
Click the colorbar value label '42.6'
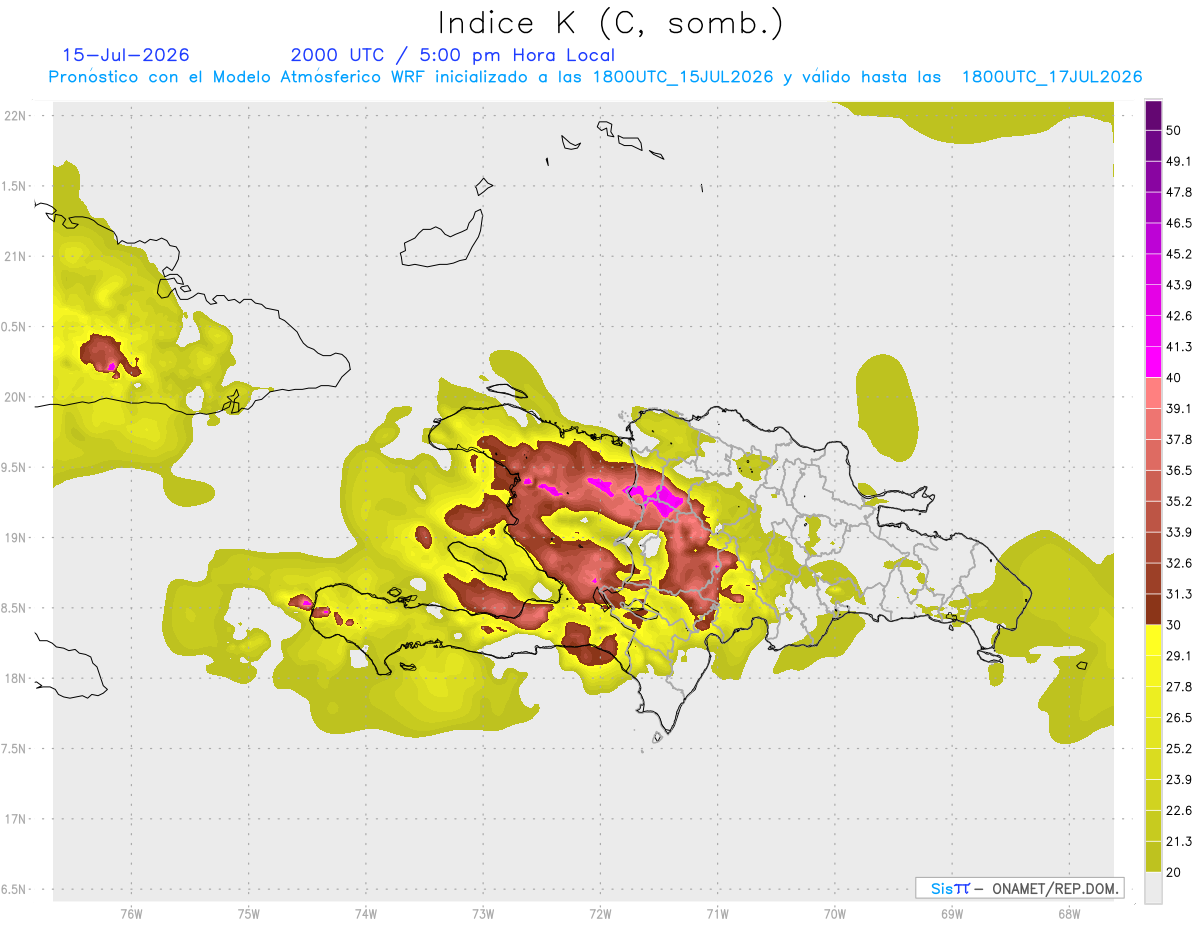pos(1178,316)
